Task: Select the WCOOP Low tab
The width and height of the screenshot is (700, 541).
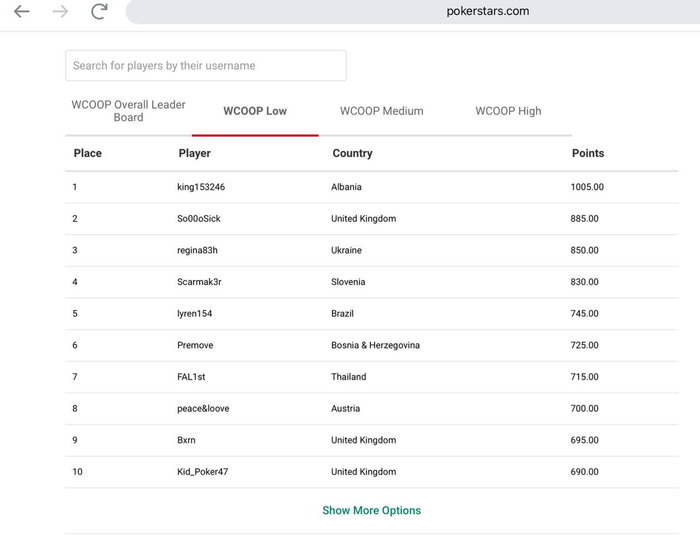Action: coord(255,111)
